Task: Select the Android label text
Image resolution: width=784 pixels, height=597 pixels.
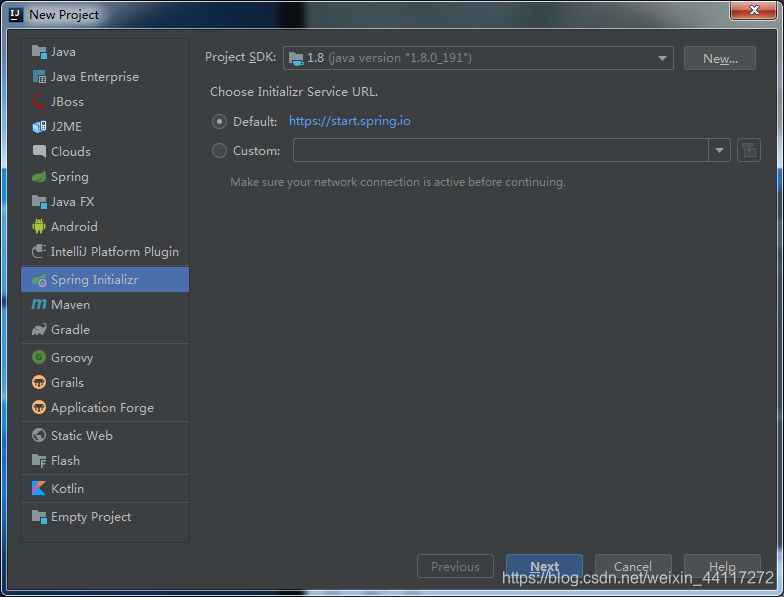Action: 74,226
